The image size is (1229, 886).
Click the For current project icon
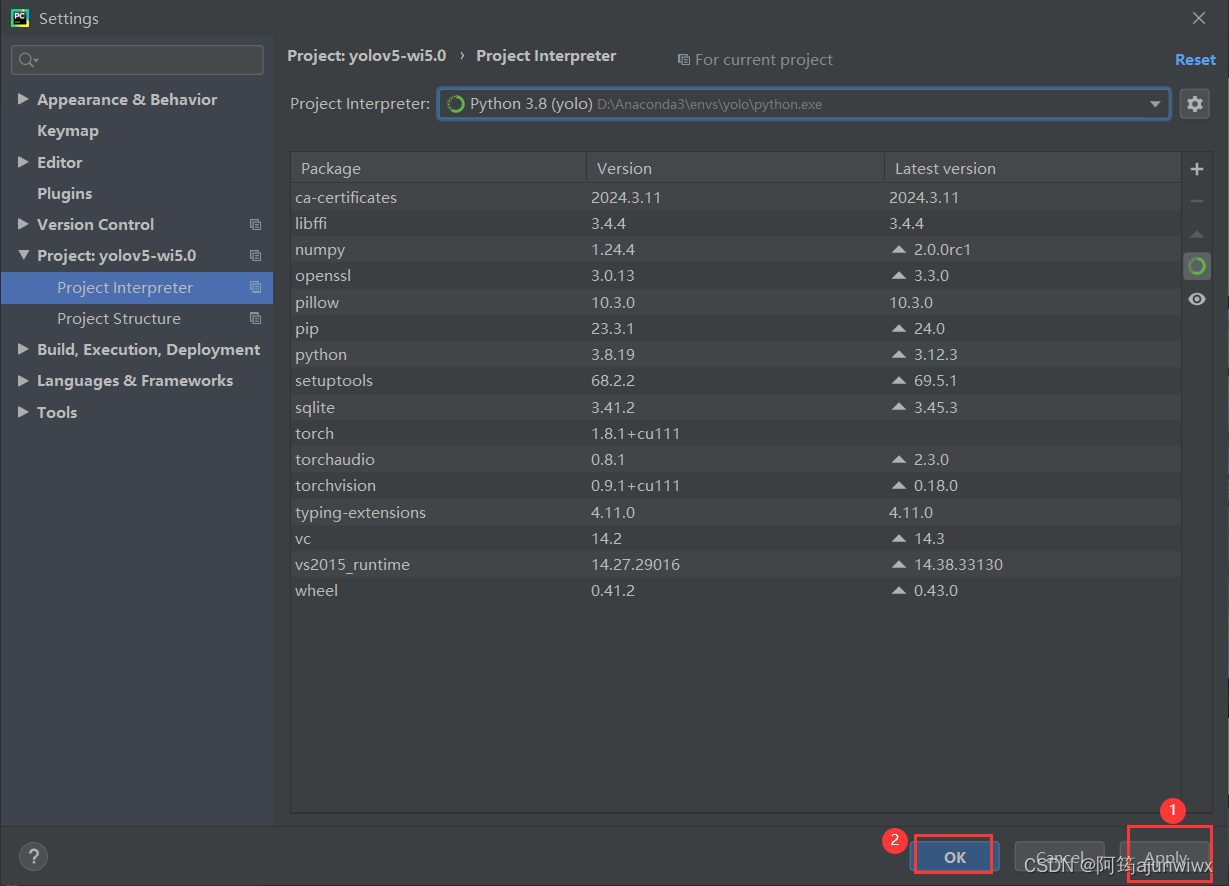684,60
